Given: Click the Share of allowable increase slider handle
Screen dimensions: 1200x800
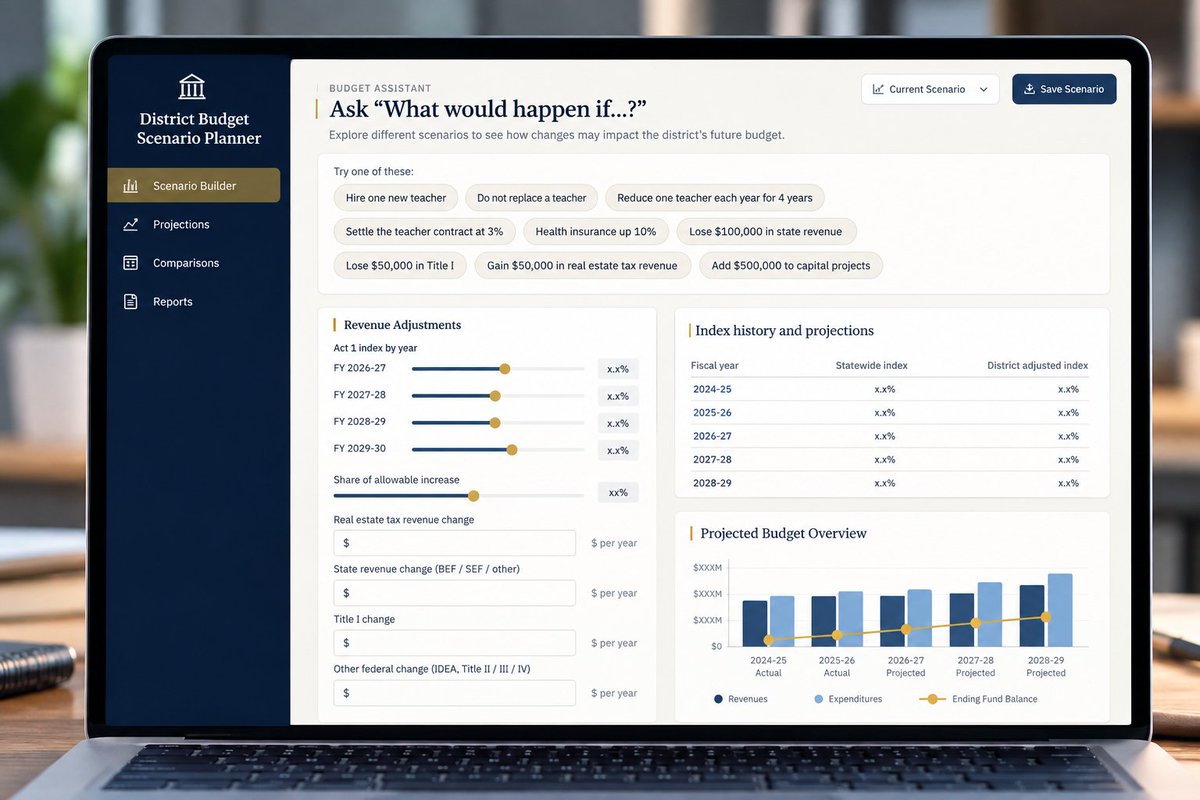Looking at the screenshot, I should click(x=474, y=495).
